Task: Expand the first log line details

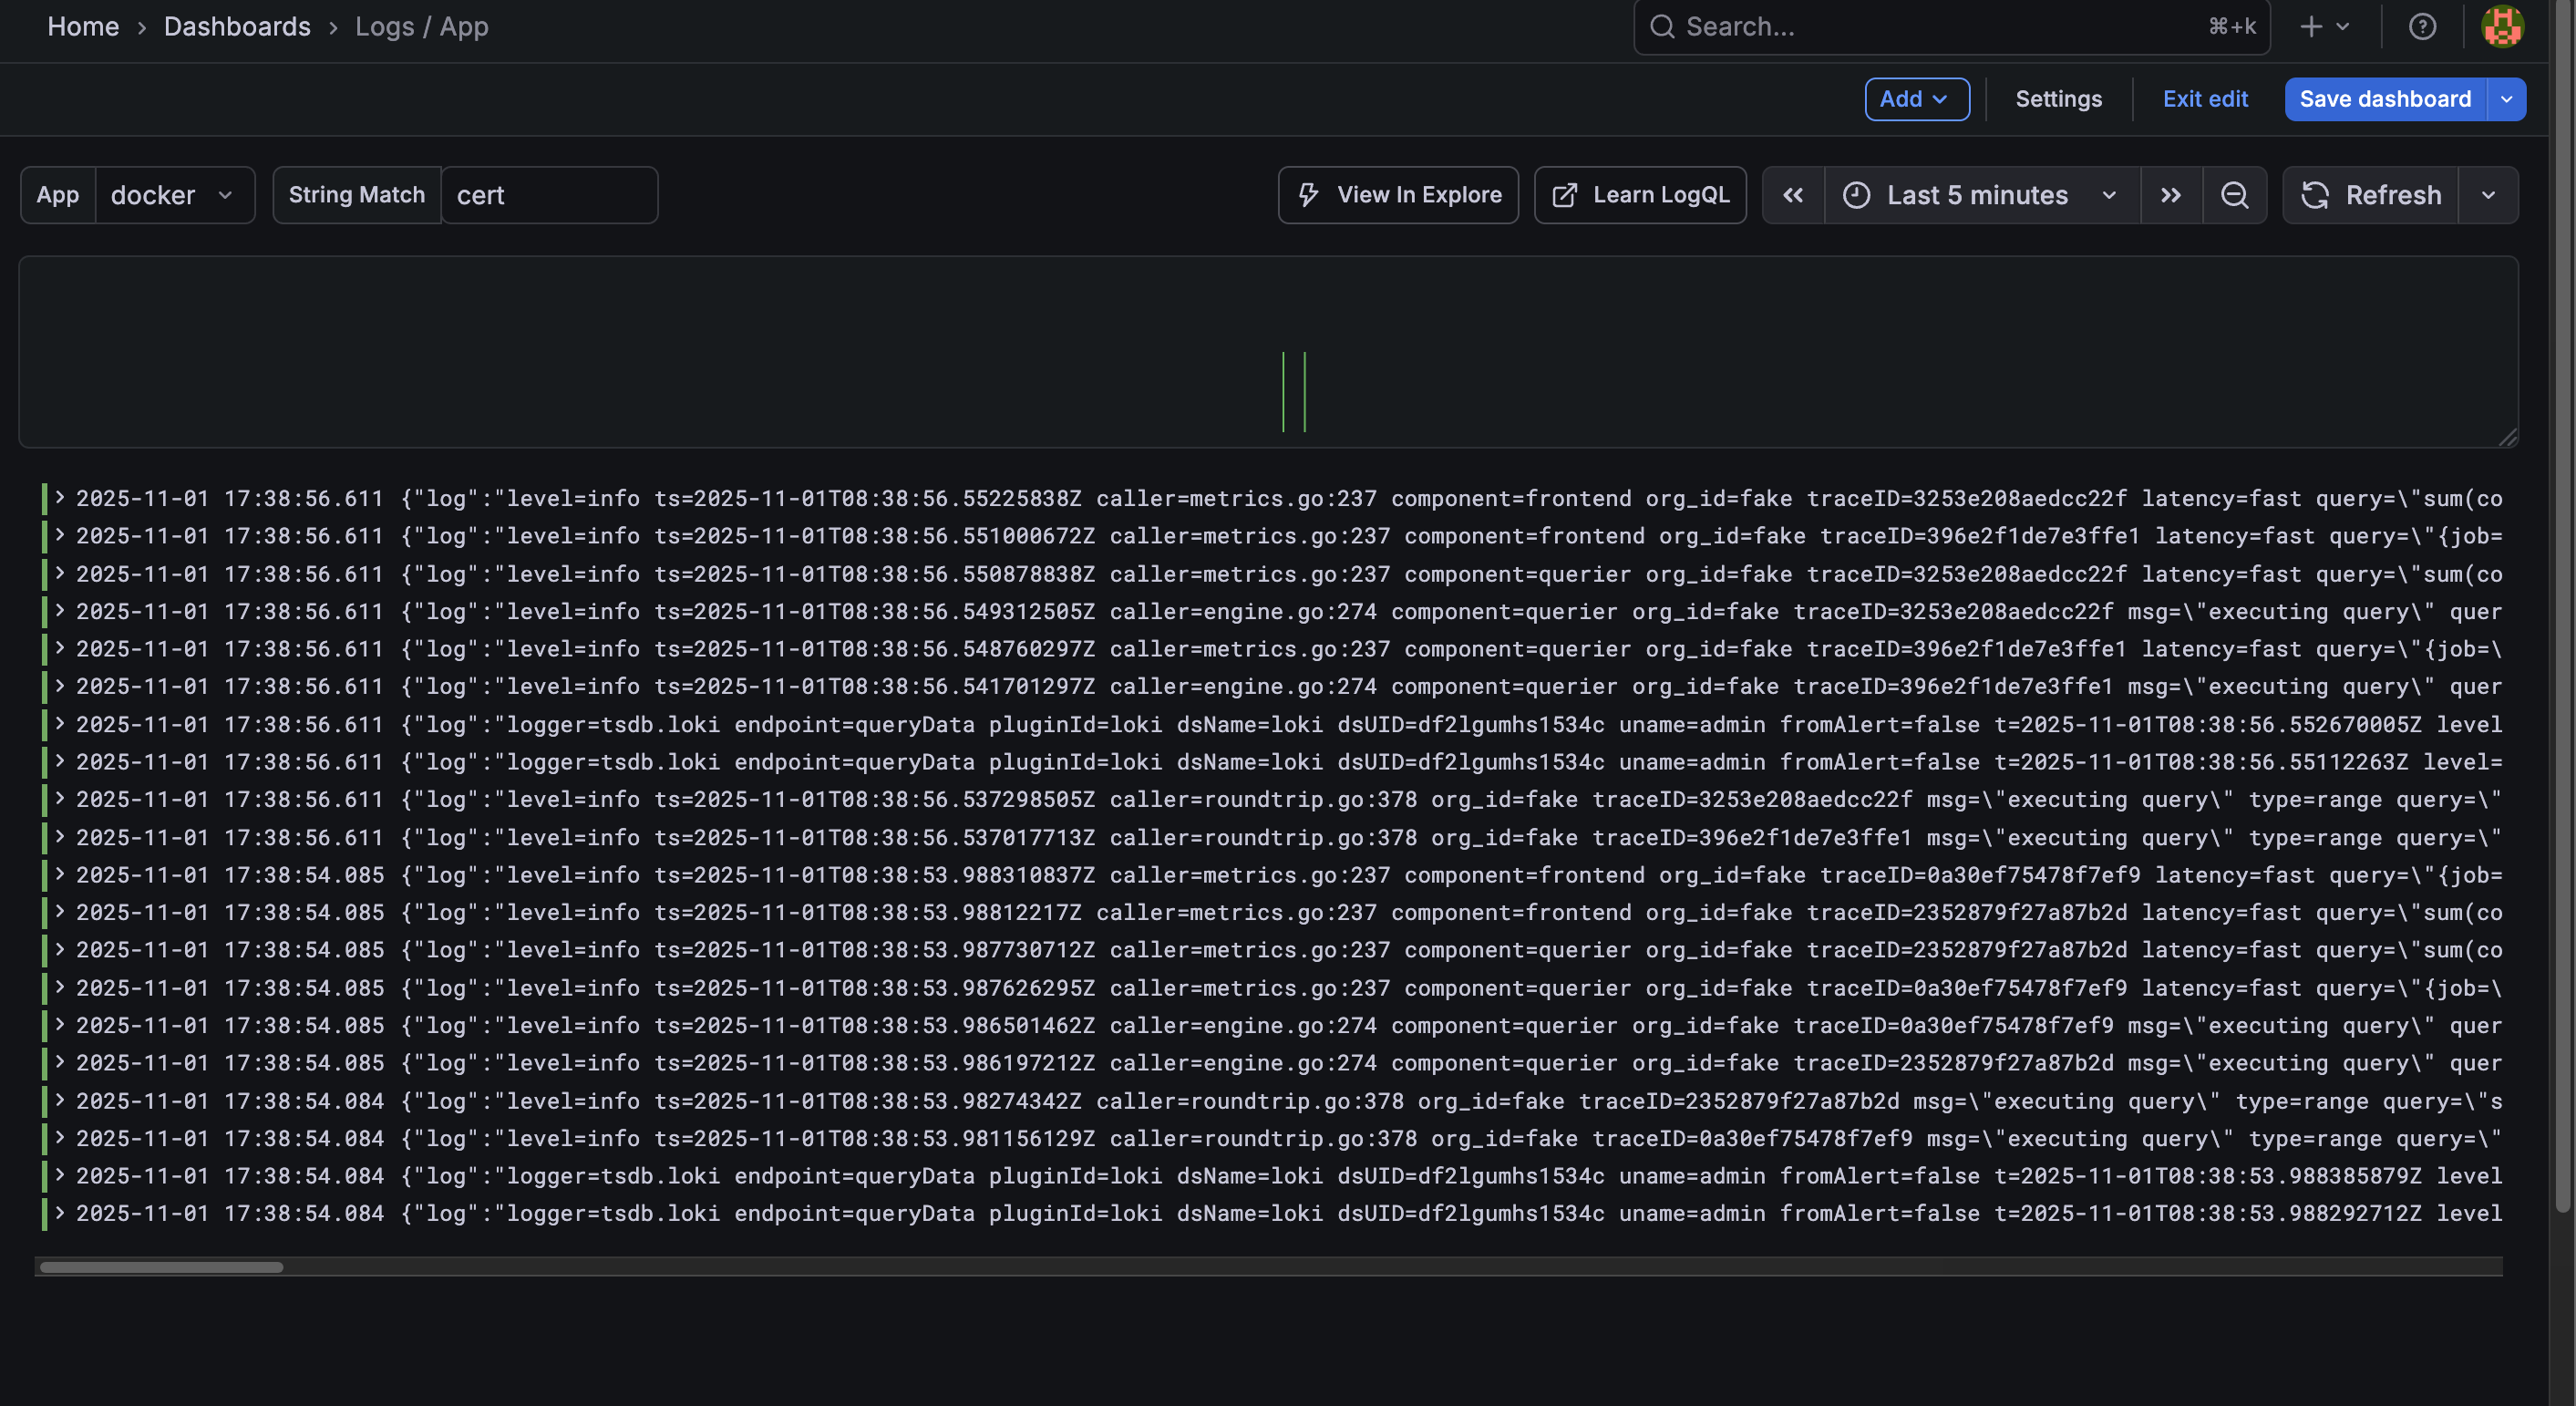Action: [x=60, y=498]
